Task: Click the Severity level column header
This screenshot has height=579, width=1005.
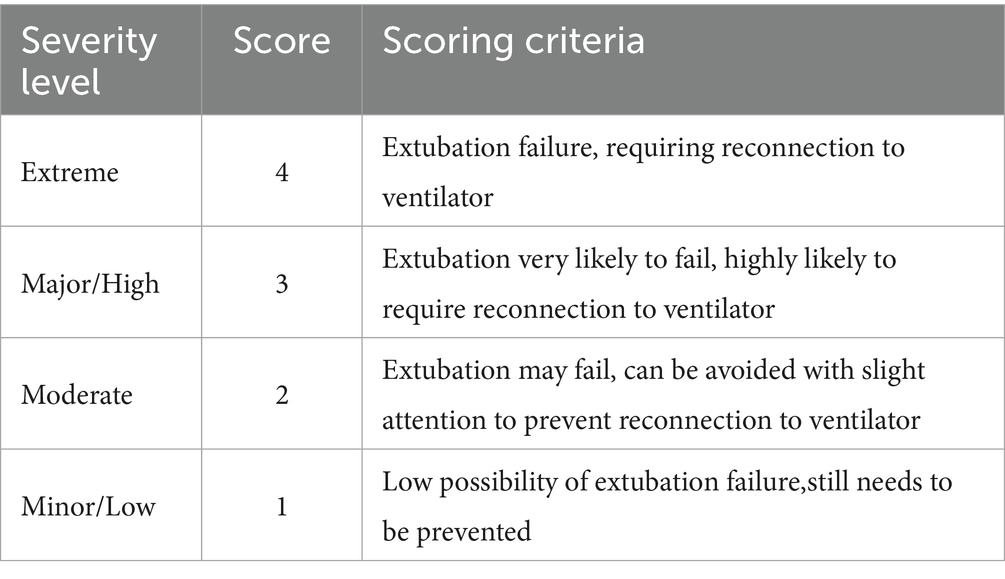Action: coord(90,59)
